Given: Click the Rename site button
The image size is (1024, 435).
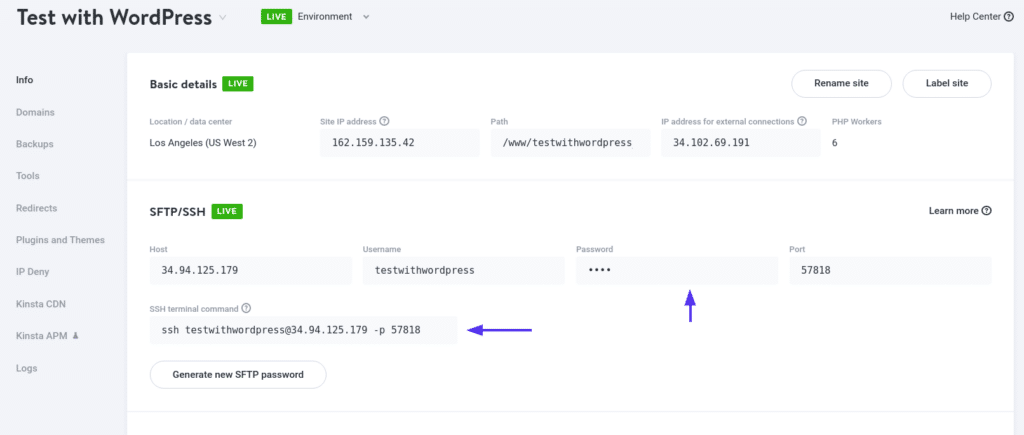Looking at the screenshot, I should tap(841, 84).
